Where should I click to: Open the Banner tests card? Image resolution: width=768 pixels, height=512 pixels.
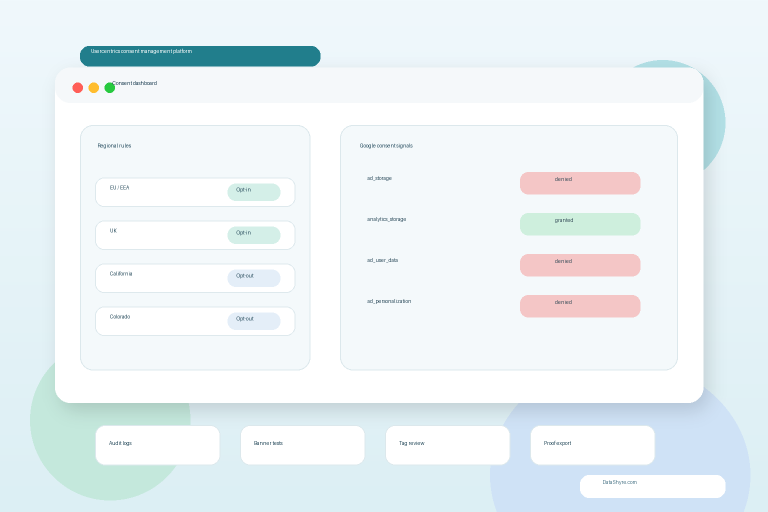tap(303, 445)
